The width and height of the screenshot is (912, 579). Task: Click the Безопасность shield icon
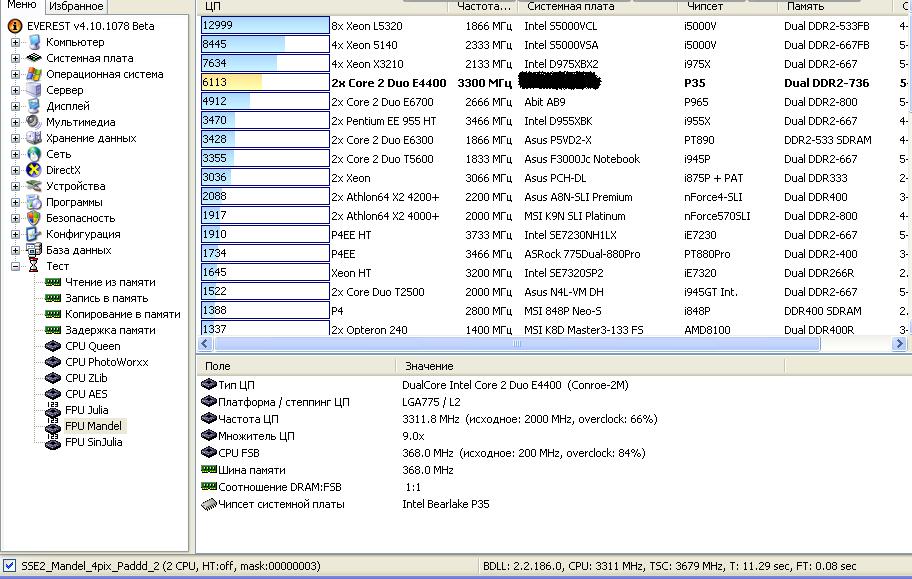pyautogui.click(x=34, y=218)
